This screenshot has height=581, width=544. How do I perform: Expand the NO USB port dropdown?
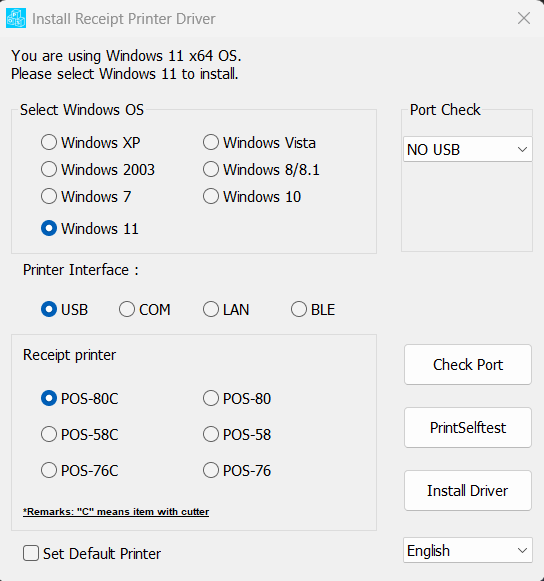pyautogui.click(x=468, y=149)
